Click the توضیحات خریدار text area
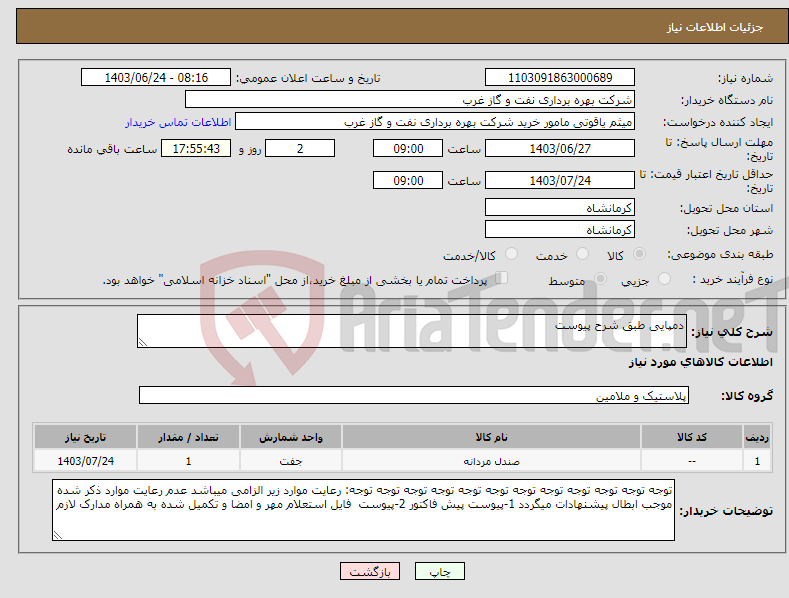This screenshot has height=598, width=789. point(363,510)
